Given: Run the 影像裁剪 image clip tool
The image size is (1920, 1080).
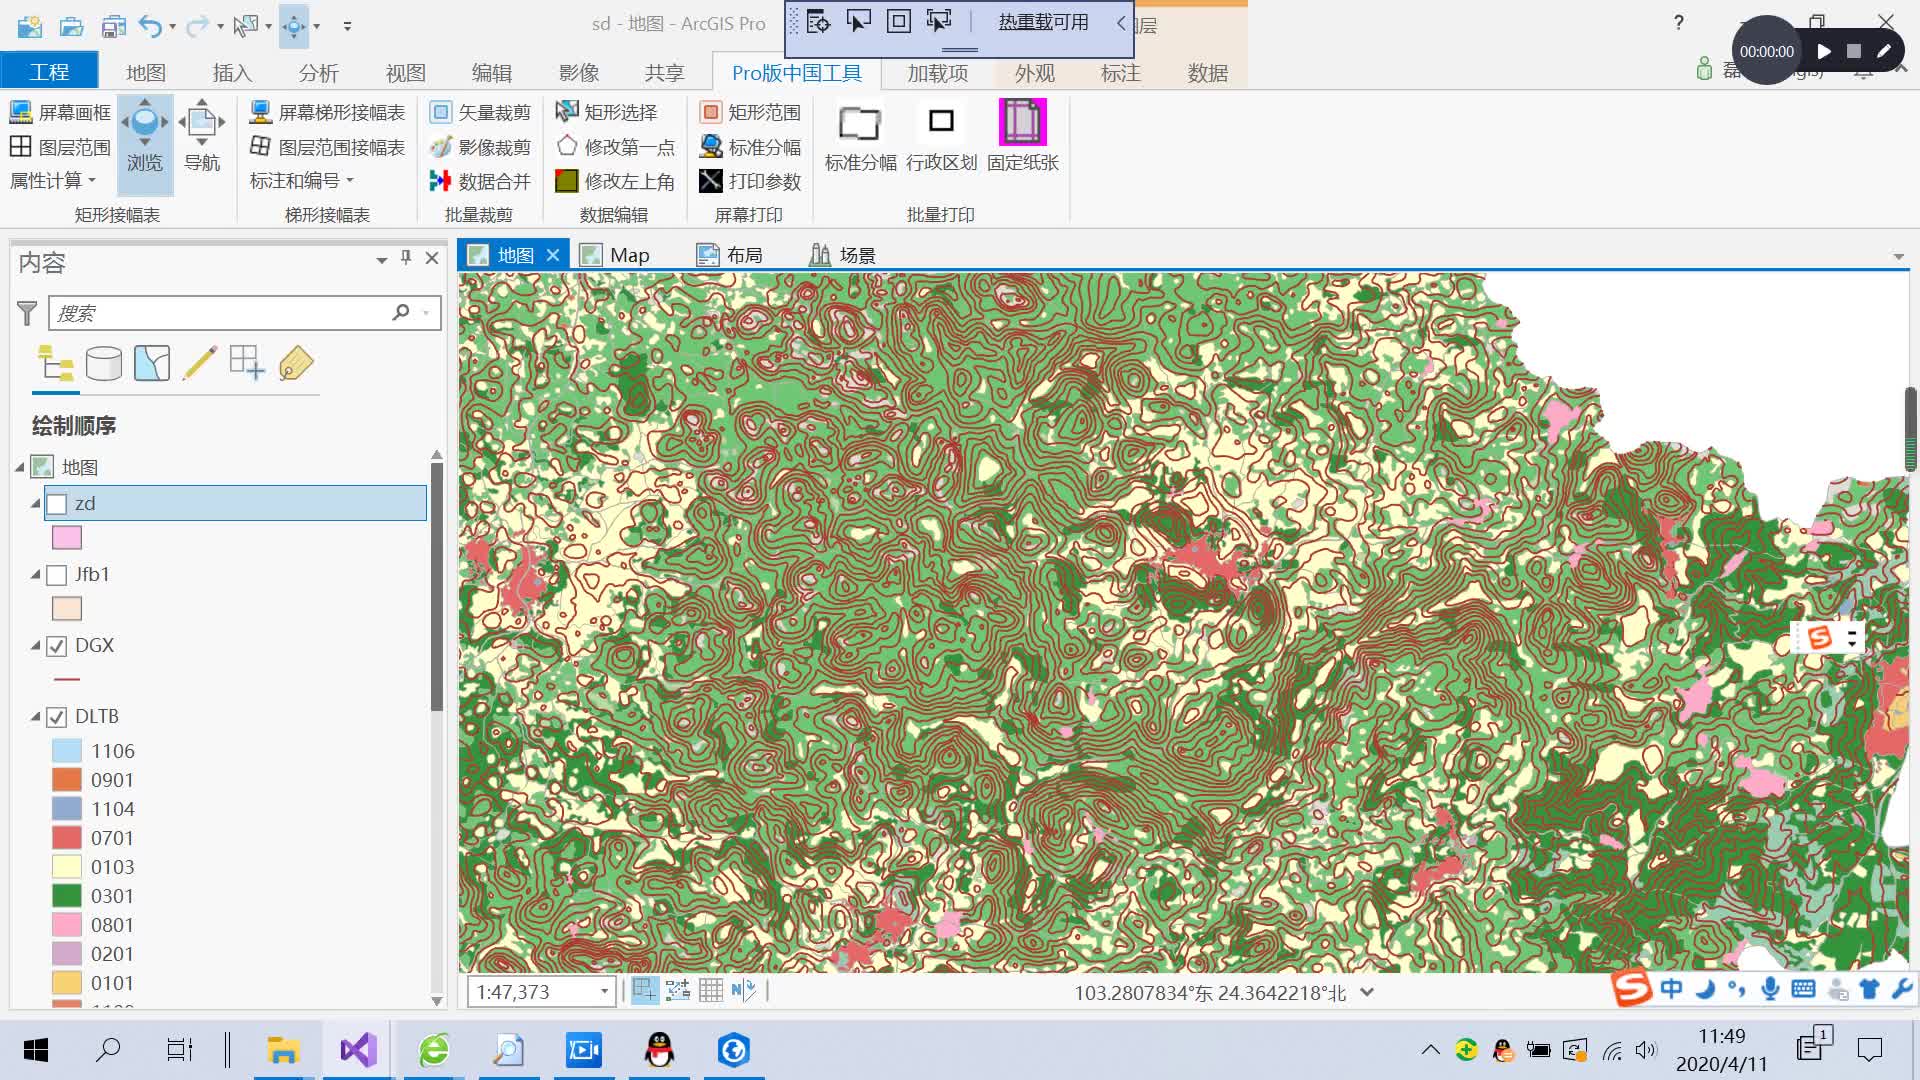Looking at the screenshot, I should coord(480,147).
